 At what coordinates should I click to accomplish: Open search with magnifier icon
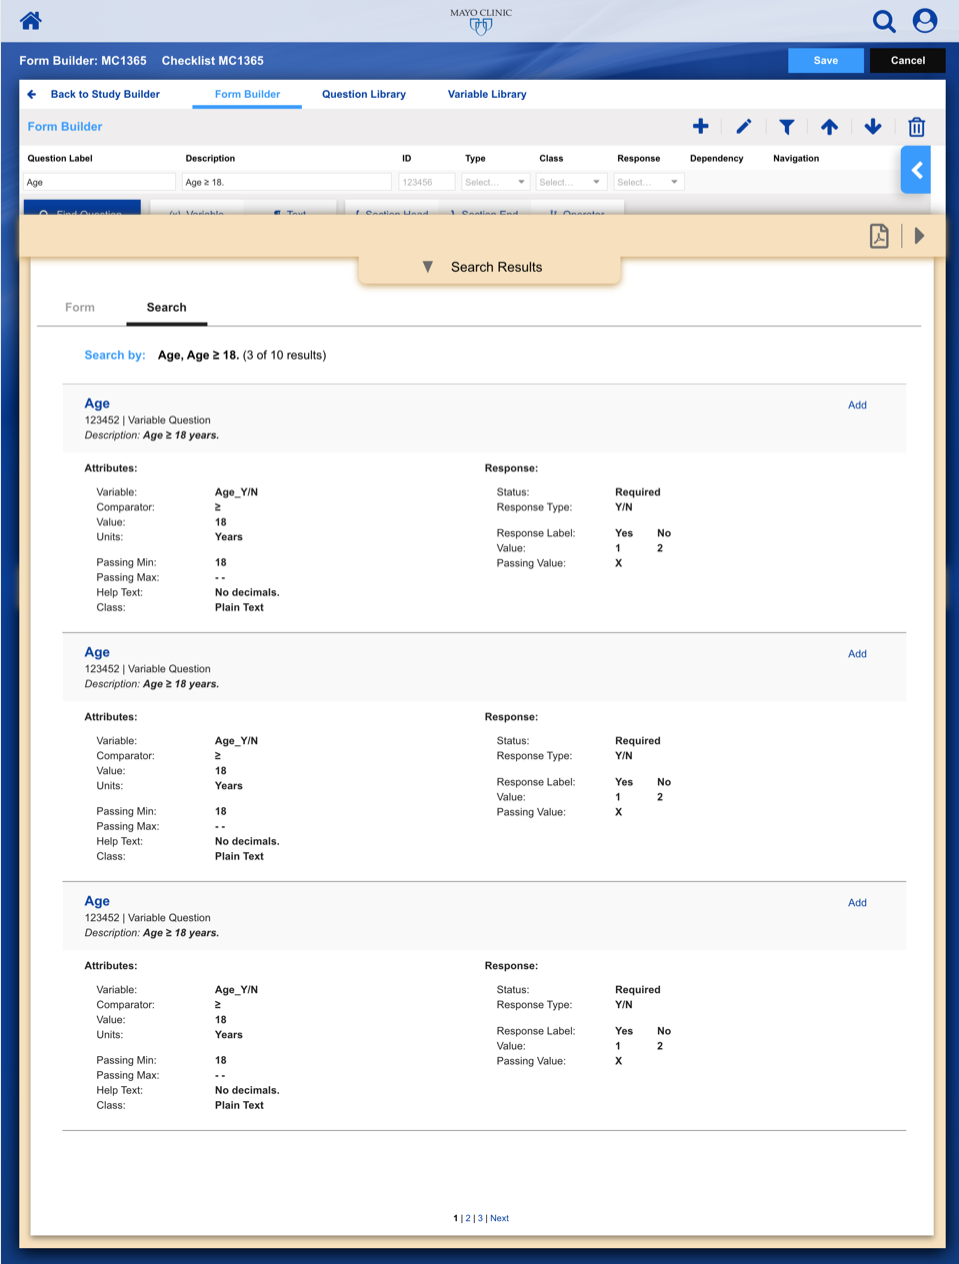[x=884, y=21]
